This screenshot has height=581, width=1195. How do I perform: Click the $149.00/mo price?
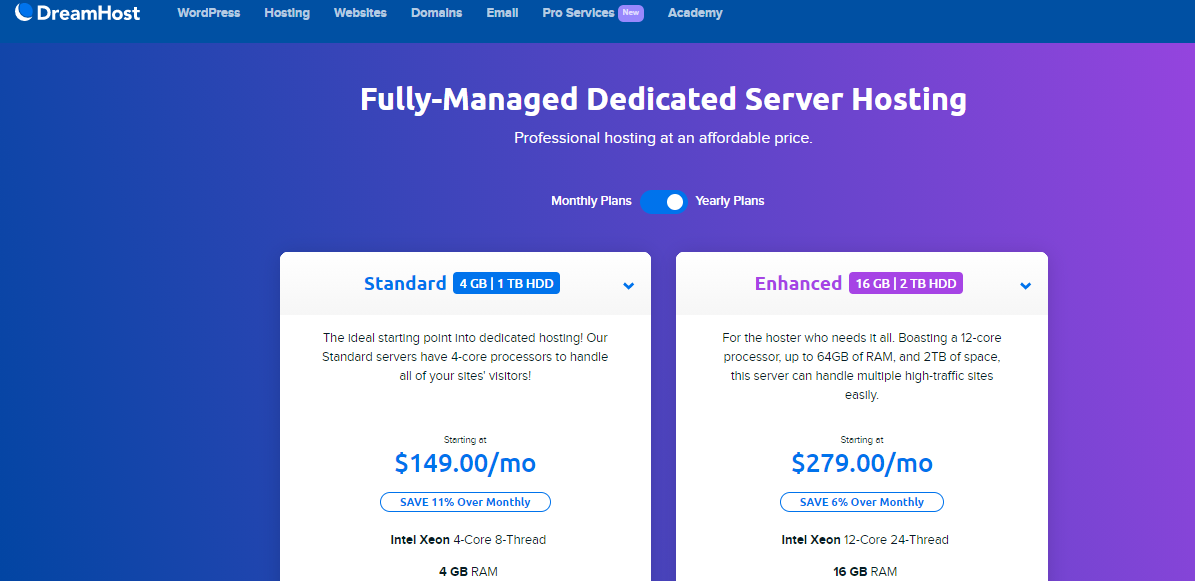pyautogui.click(x=465, y=463)
